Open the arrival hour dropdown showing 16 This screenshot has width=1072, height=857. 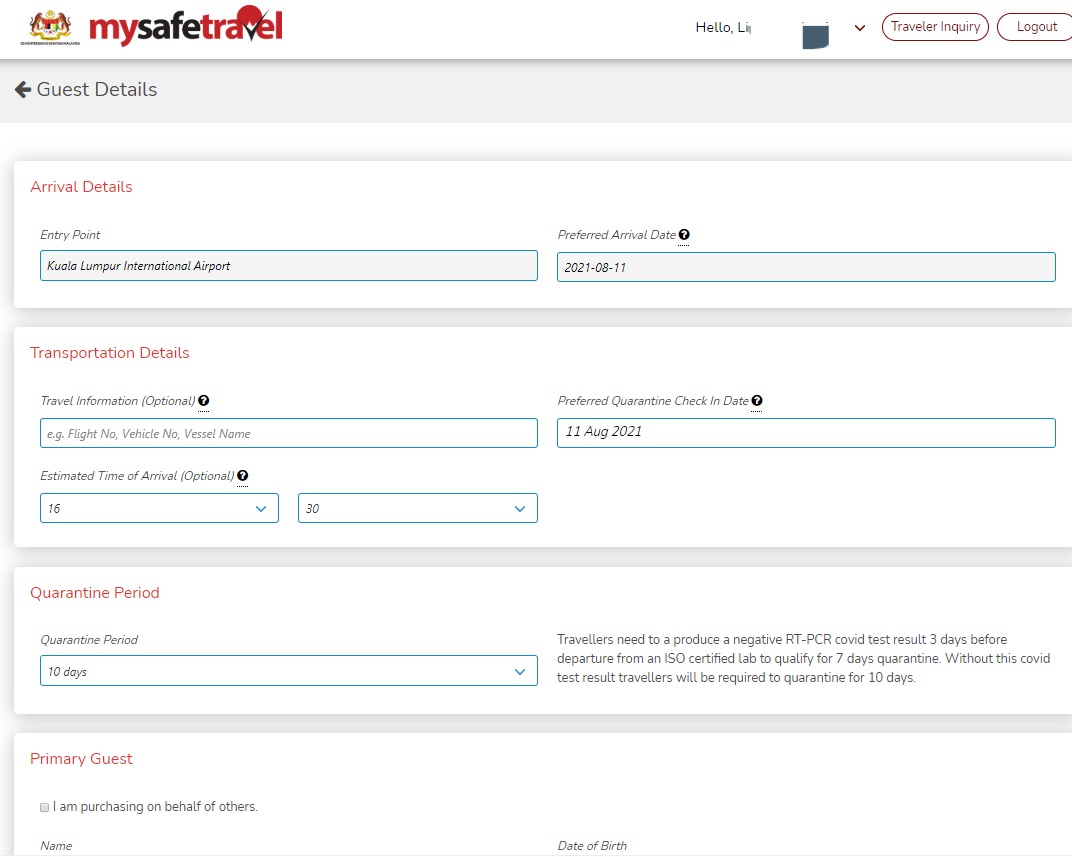click(159, 508)
